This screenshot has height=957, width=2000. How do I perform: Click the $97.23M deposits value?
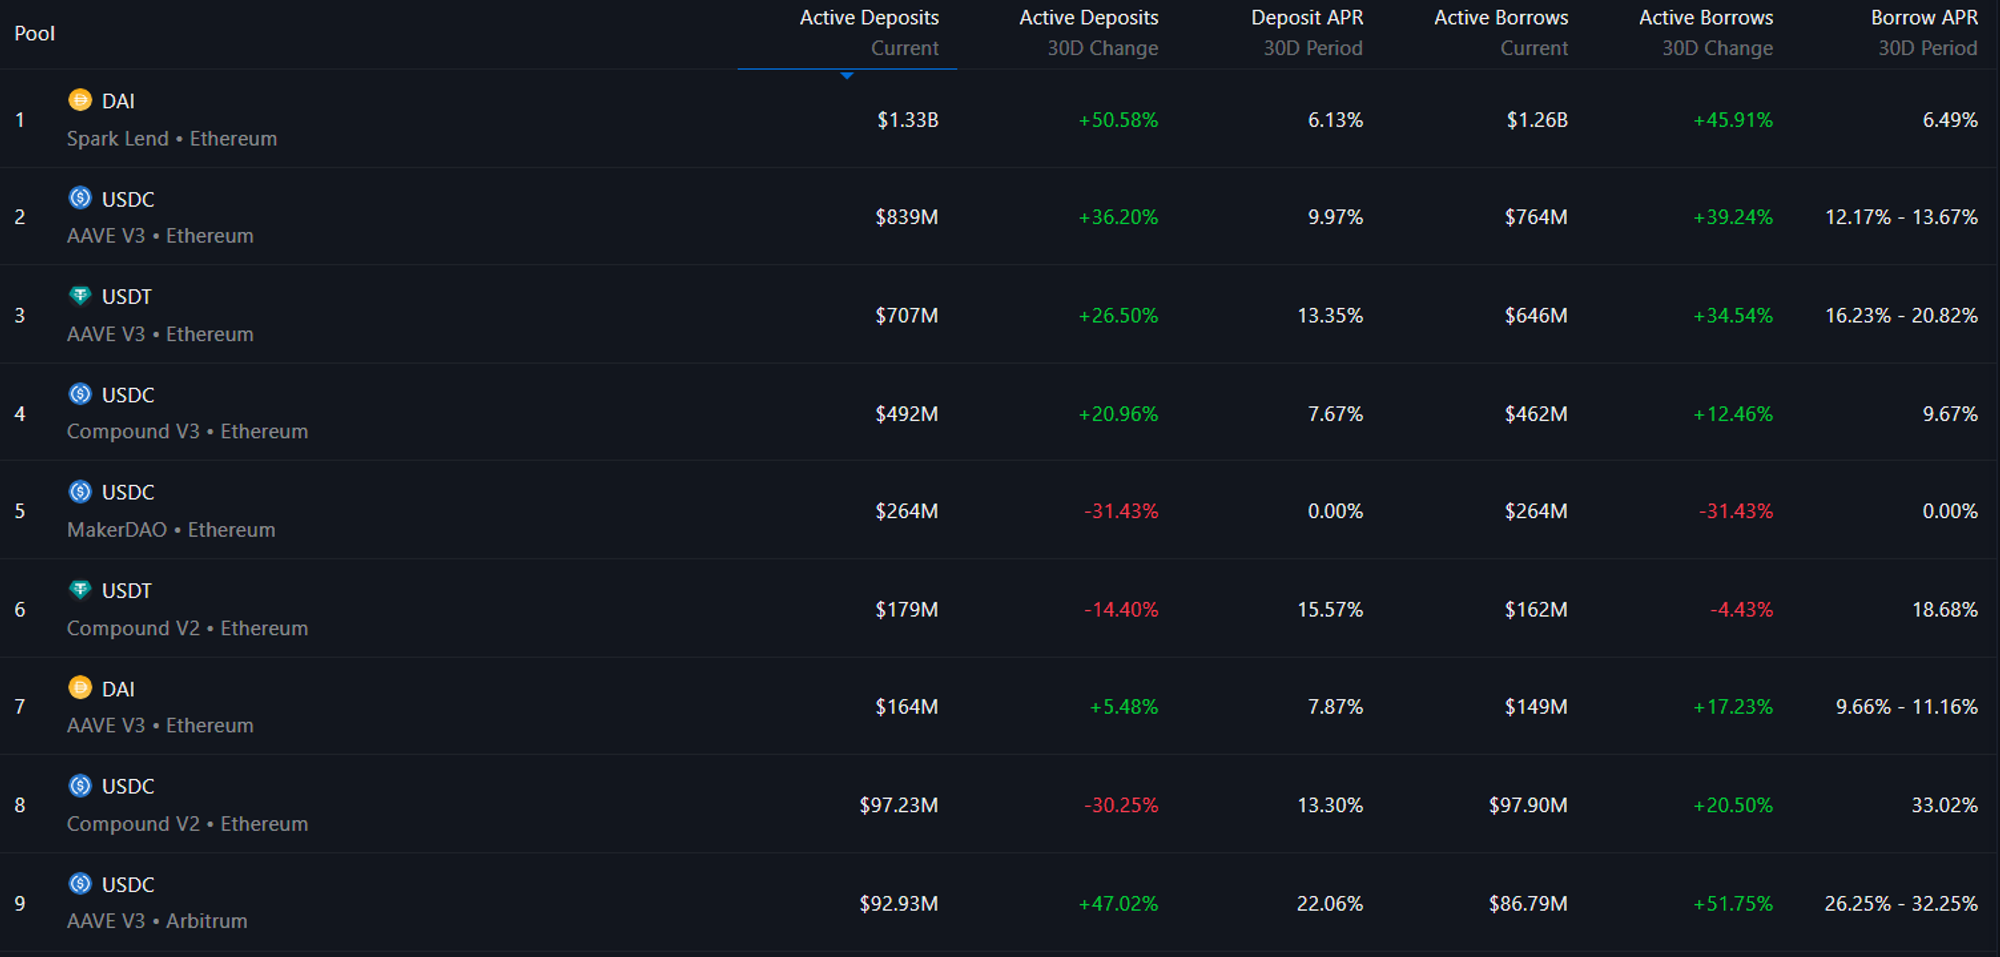pyautogui.click(x=899, y=805)
